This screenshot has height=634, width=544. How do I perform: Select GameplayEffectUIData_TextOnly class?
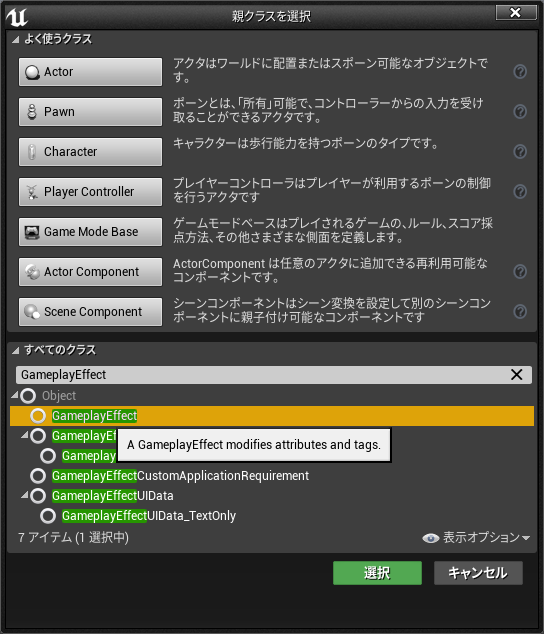(x=148, y=516)
